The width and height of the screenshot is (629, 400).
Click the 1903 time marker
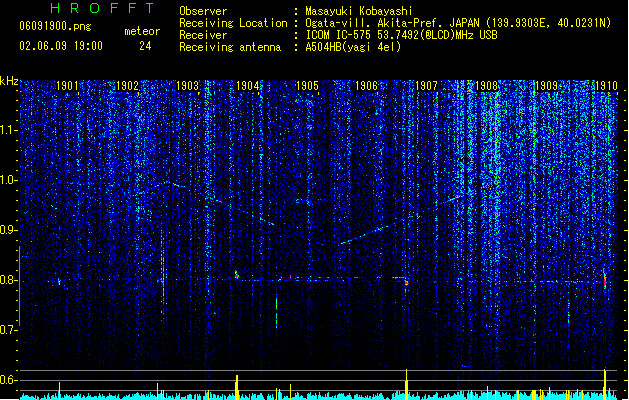coord(187,86)
